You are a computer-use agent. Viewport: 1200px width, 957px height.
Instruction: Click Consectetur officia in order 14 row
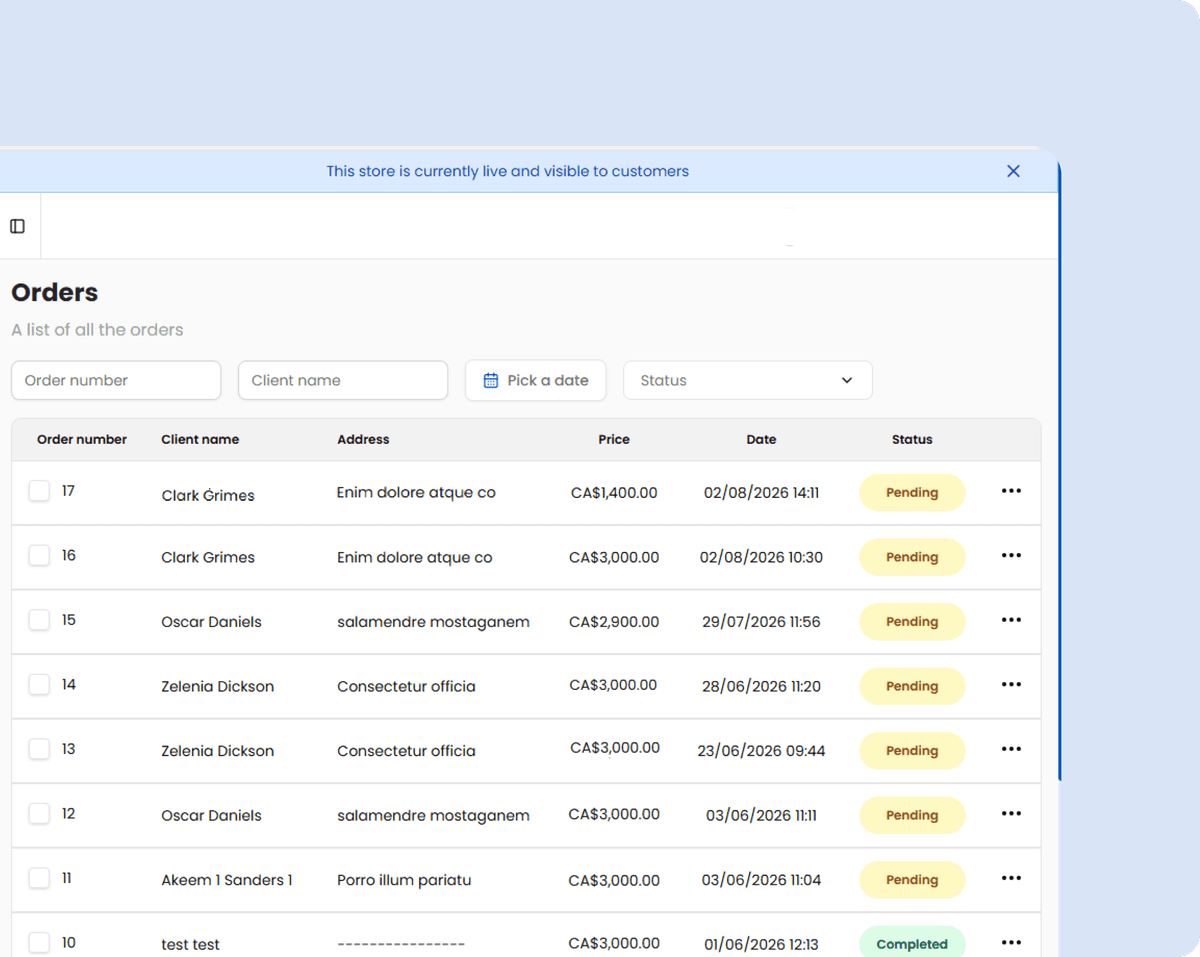406,686
